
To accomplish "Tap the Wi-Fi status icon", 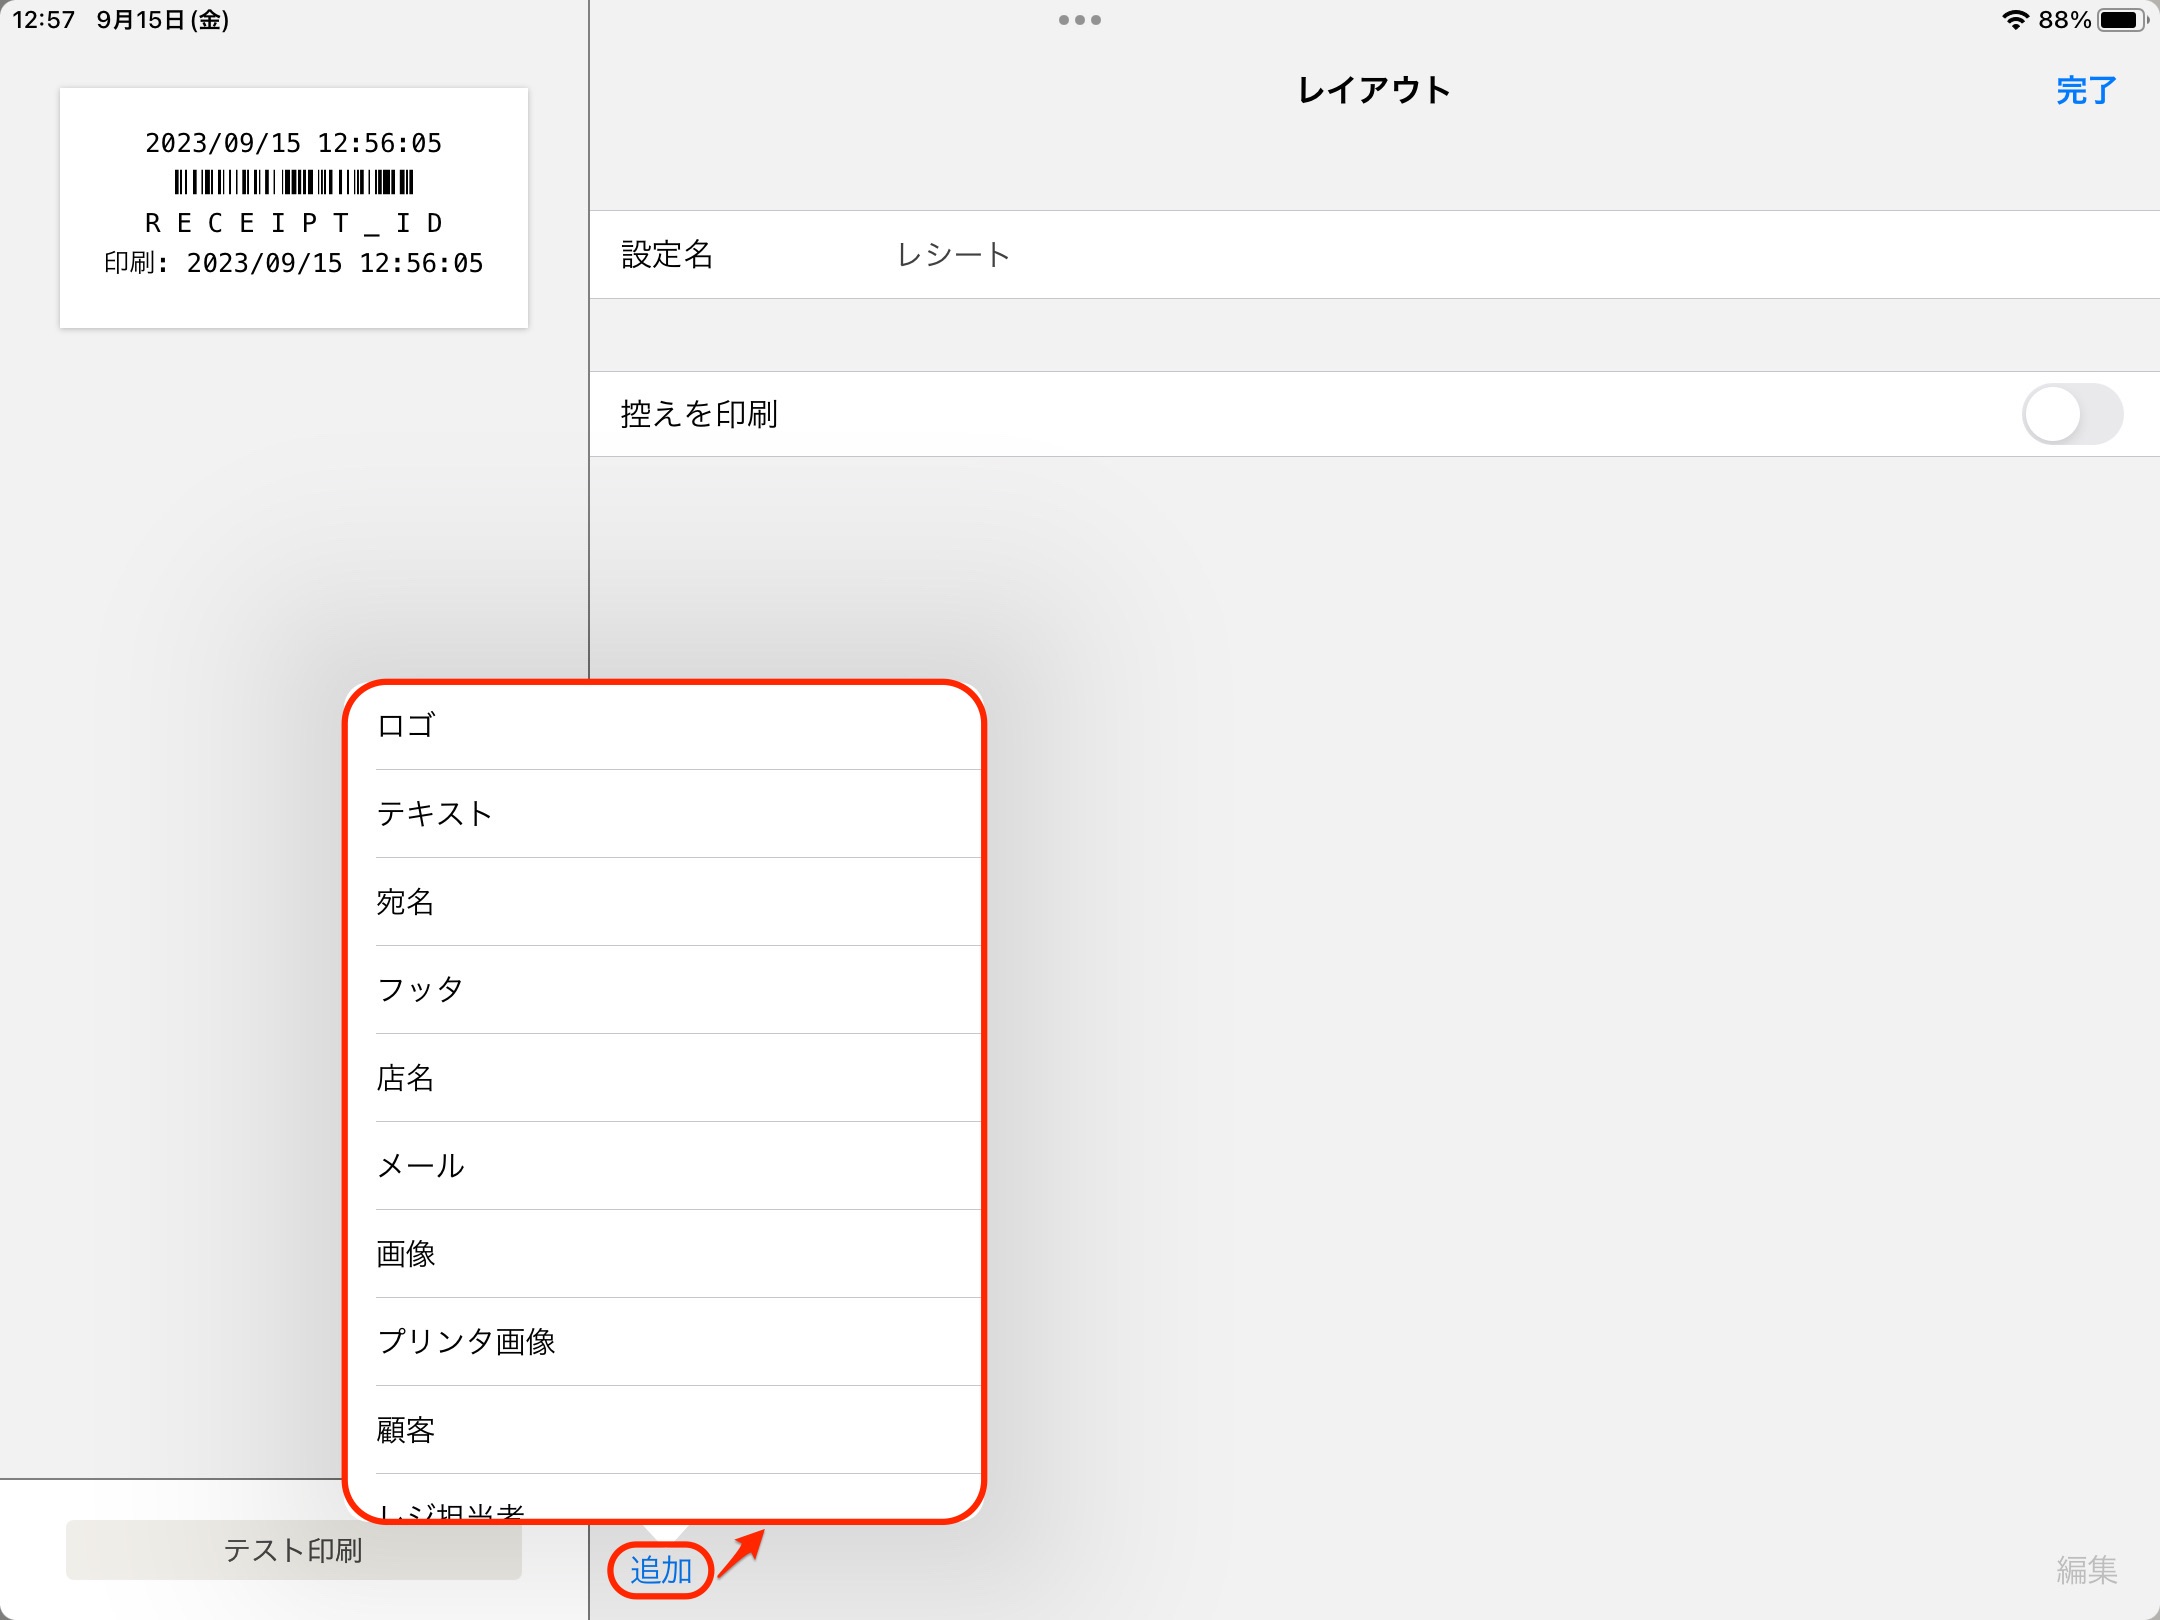I will (x=2015, y=20).
